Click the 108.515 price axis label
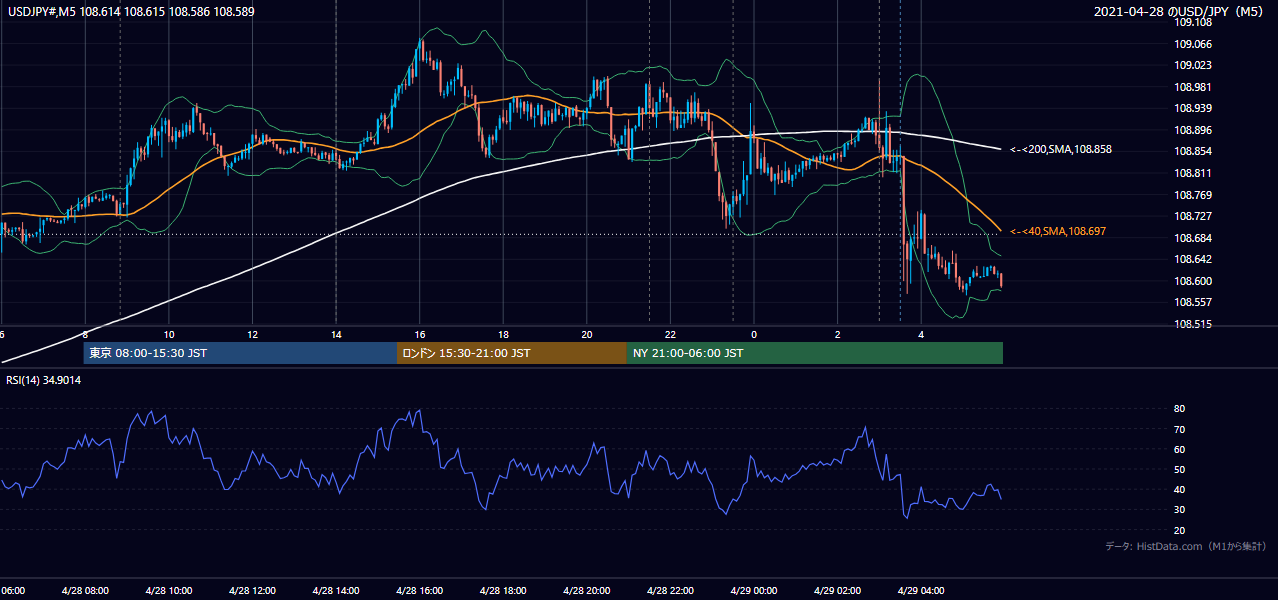This screenshot has height=600, width=1278. [1193, 324]
